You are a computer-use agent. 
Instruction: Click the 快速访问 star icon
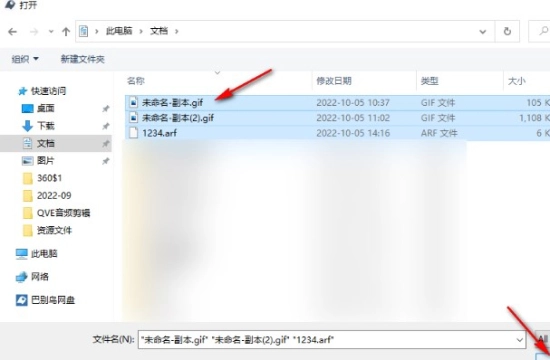pos(22,92)
